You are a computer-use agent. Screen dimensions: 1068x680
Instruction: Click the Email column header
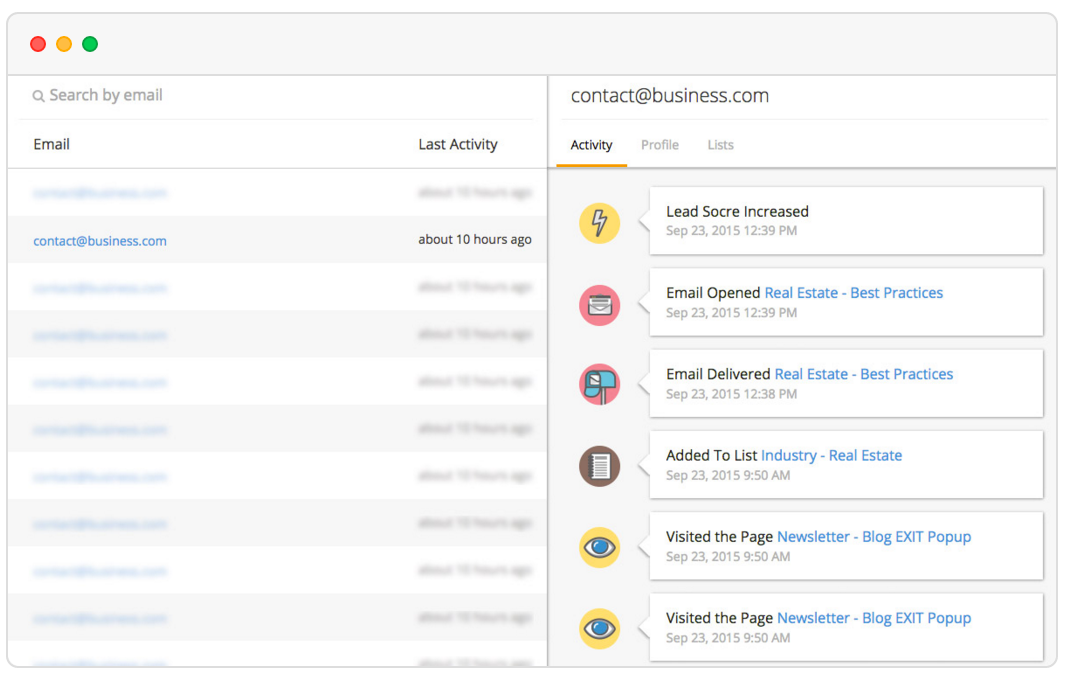(x=51, y=144)
